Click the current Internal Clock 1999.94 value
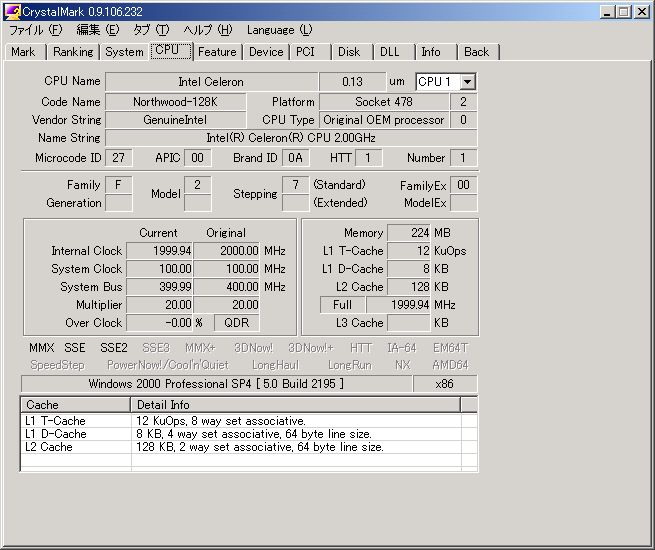Image resolution: width=655 pixels, height=550 pixels. (159, 251)
